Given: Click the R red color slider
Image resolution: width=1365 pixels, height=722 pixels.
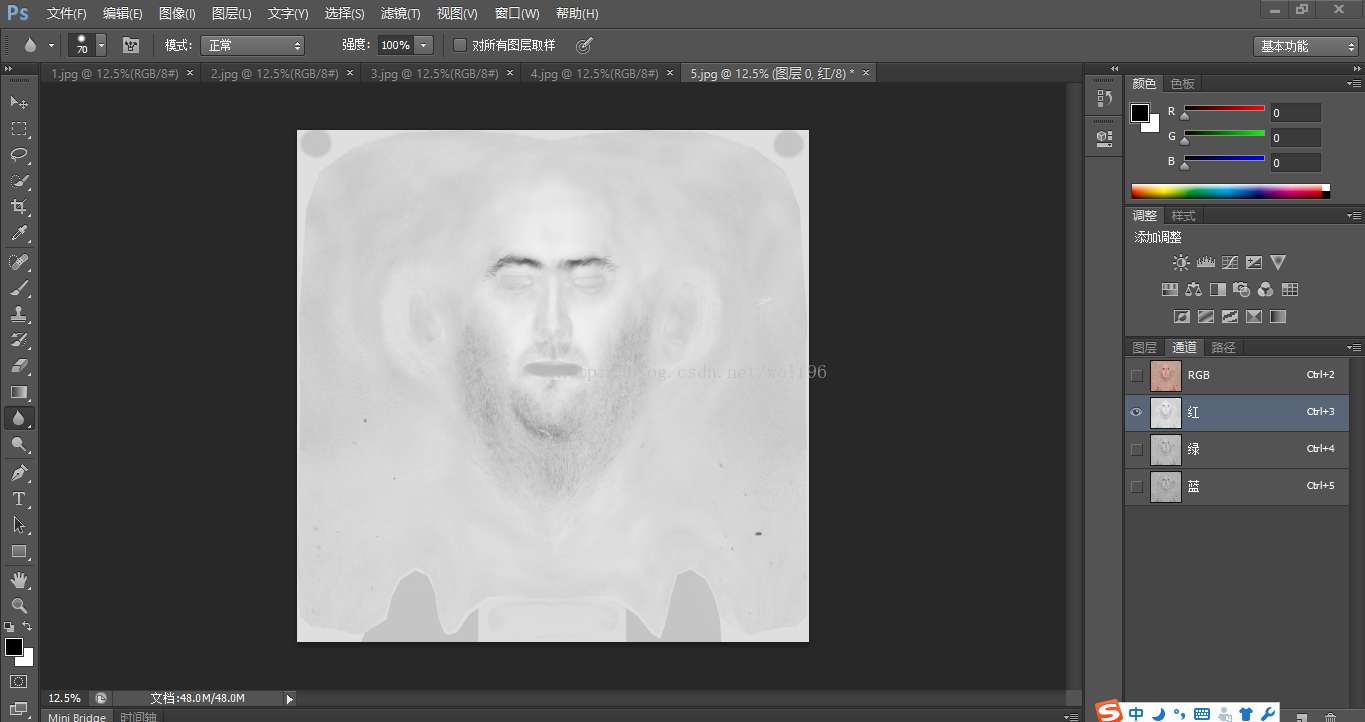Looking at the screenshot, I should click(x=1224, y=108).
